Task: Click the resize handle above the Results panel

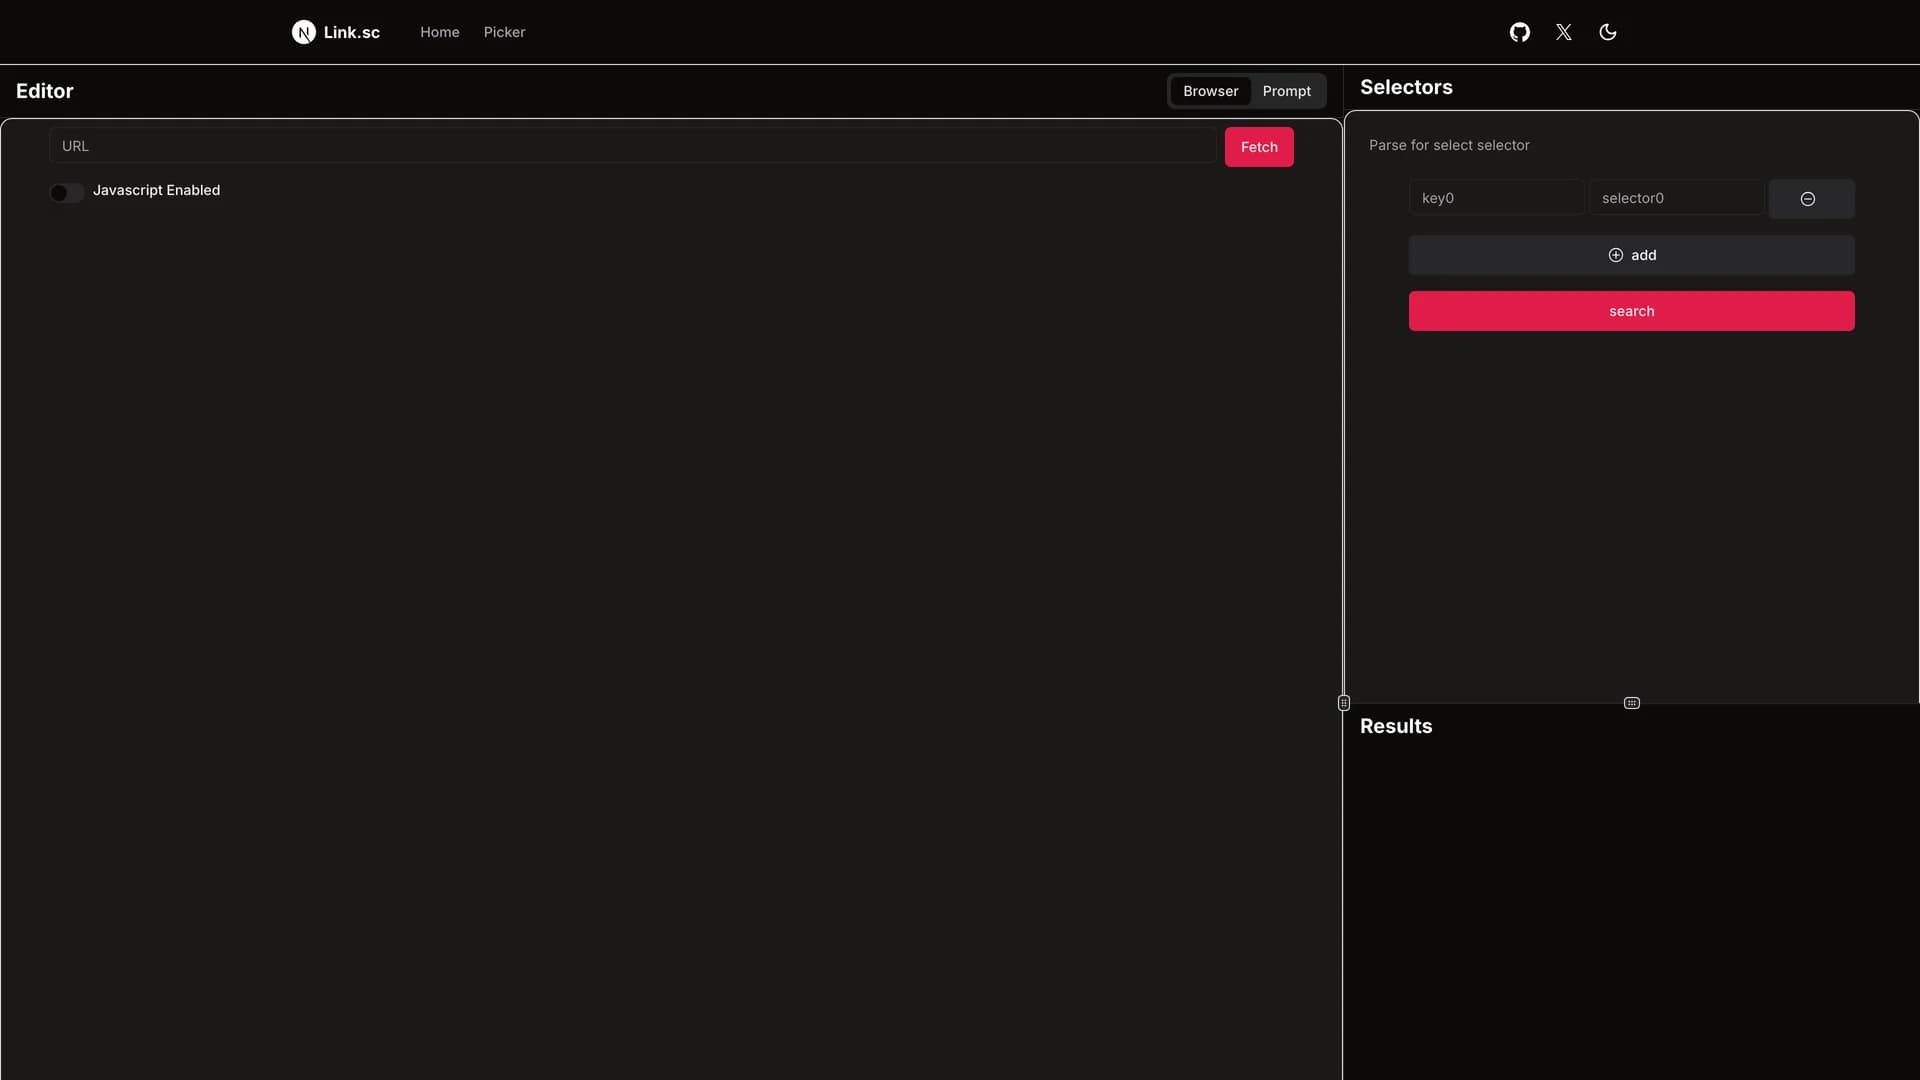Action: 1631,703
